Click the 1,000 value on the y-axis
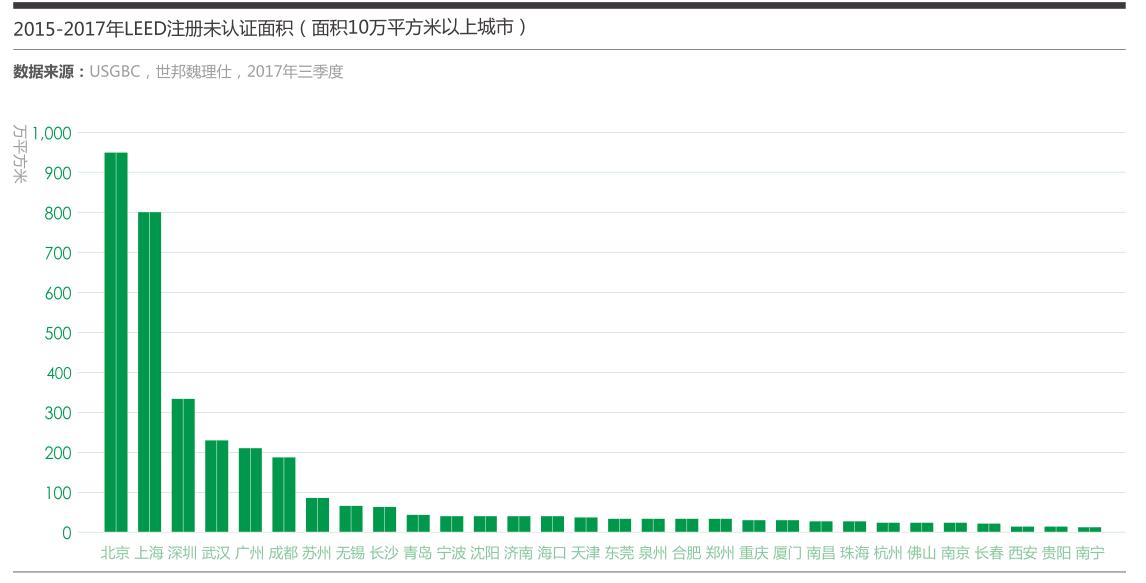1146x583 pixels. [51, 133]
